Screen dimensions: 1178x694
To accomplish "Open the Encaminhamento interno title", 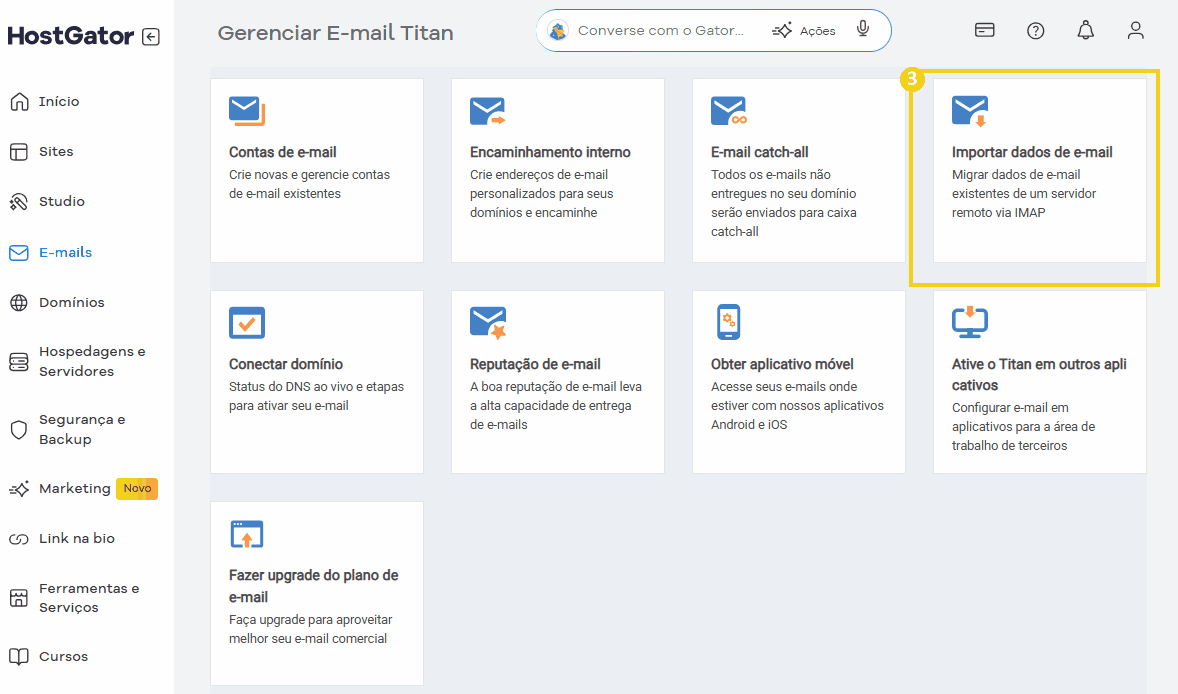I will click(550, 152).
